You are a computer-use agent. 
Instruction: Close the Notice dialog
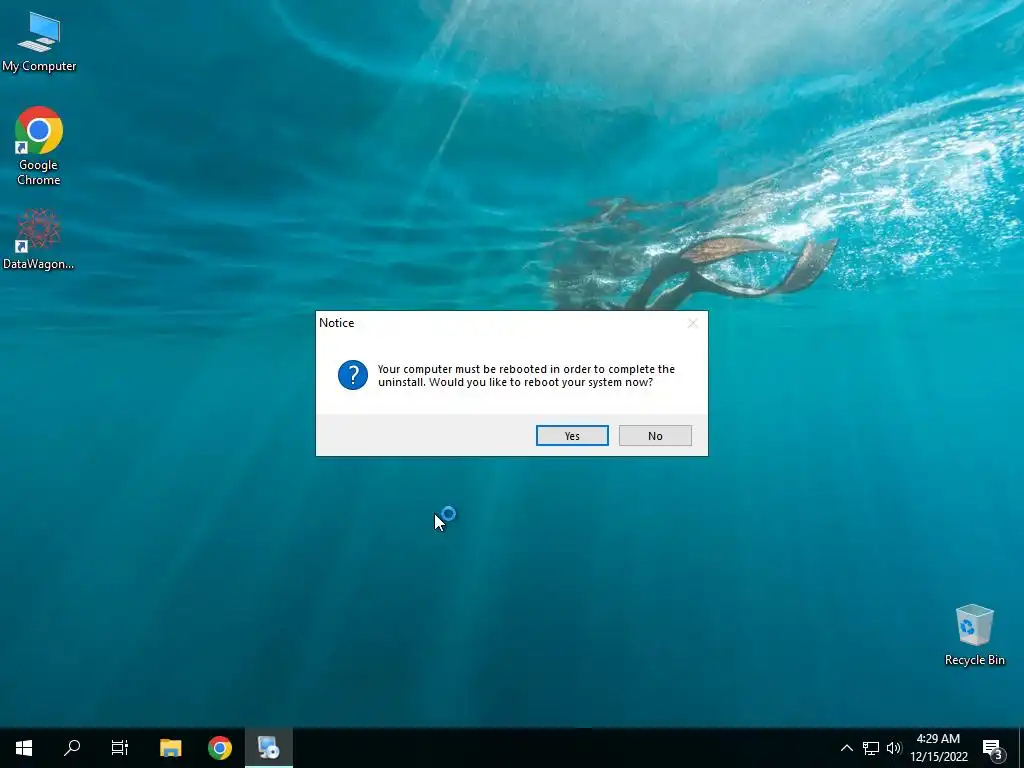[x=692, y=323]
